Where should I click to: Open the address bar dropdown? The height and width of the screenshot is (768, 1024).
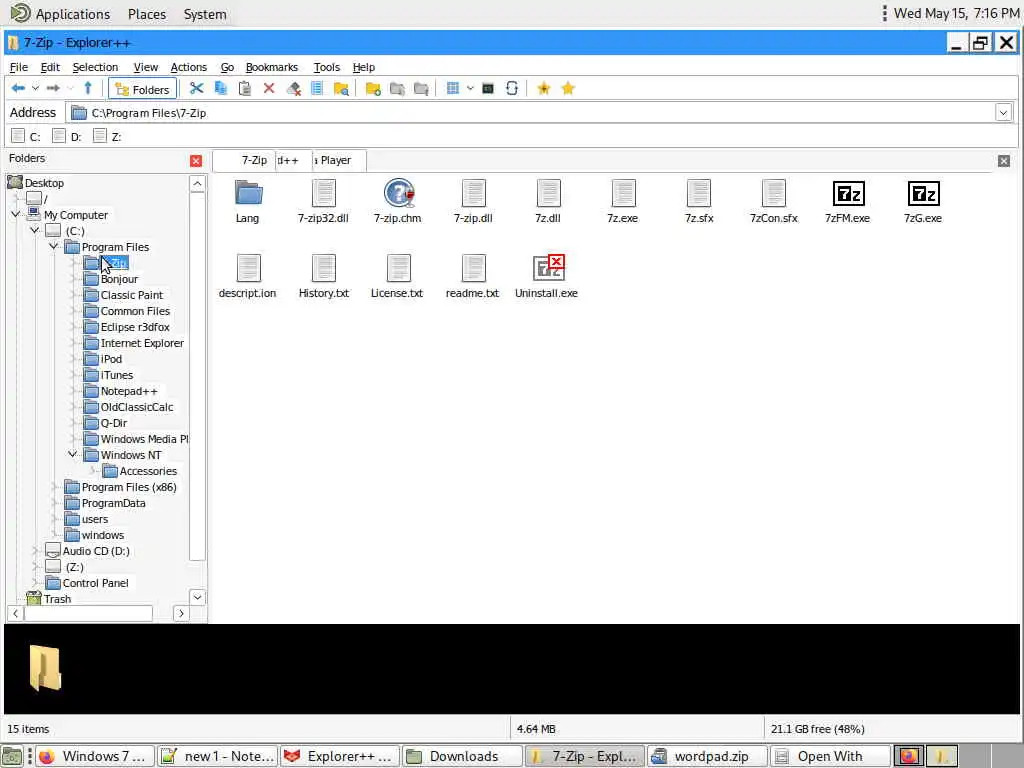[1003, 113]
